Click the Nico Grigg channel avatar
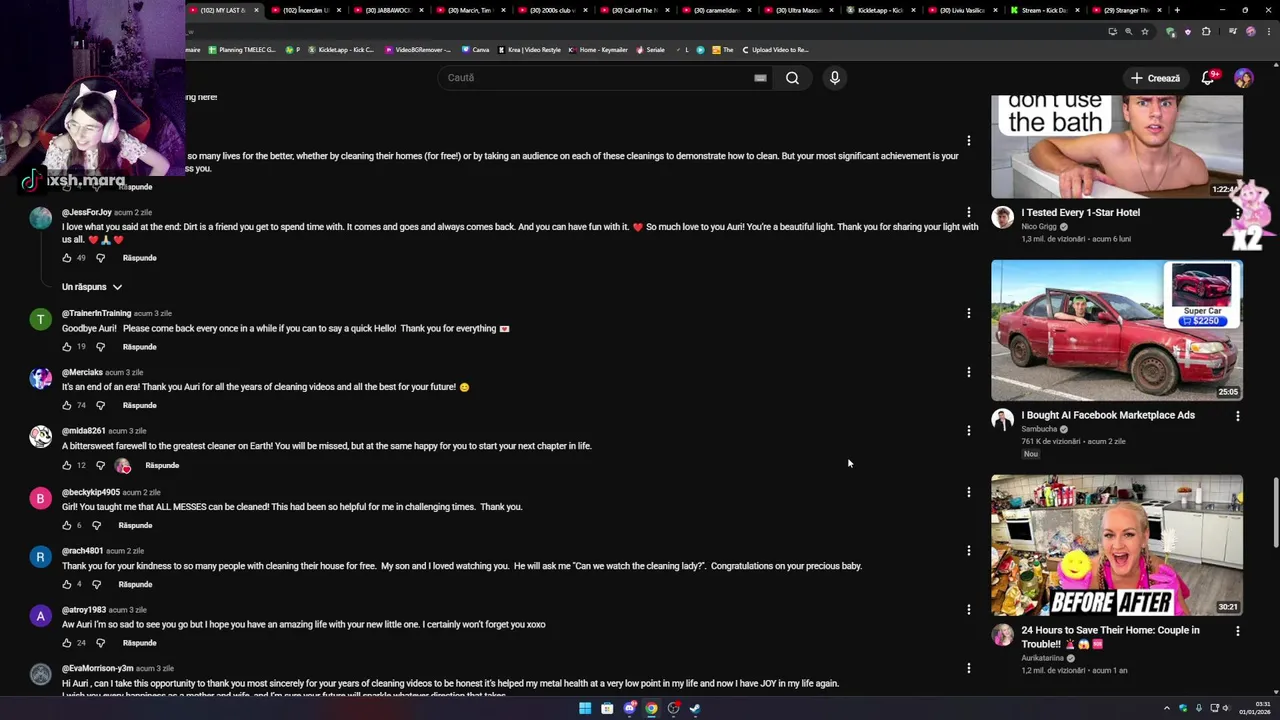Viewport: 1280px width, 720px height. 1002,218
